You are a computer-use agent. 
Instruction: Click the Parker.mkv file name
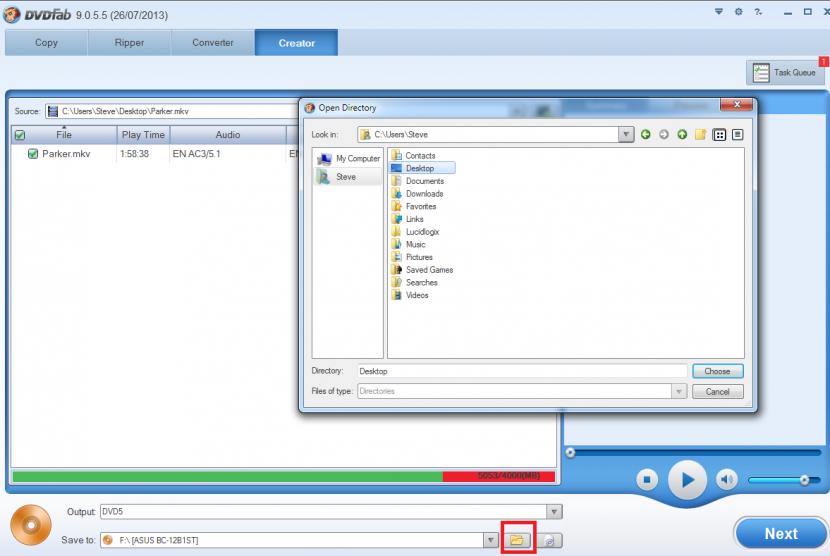coord(66,154)
